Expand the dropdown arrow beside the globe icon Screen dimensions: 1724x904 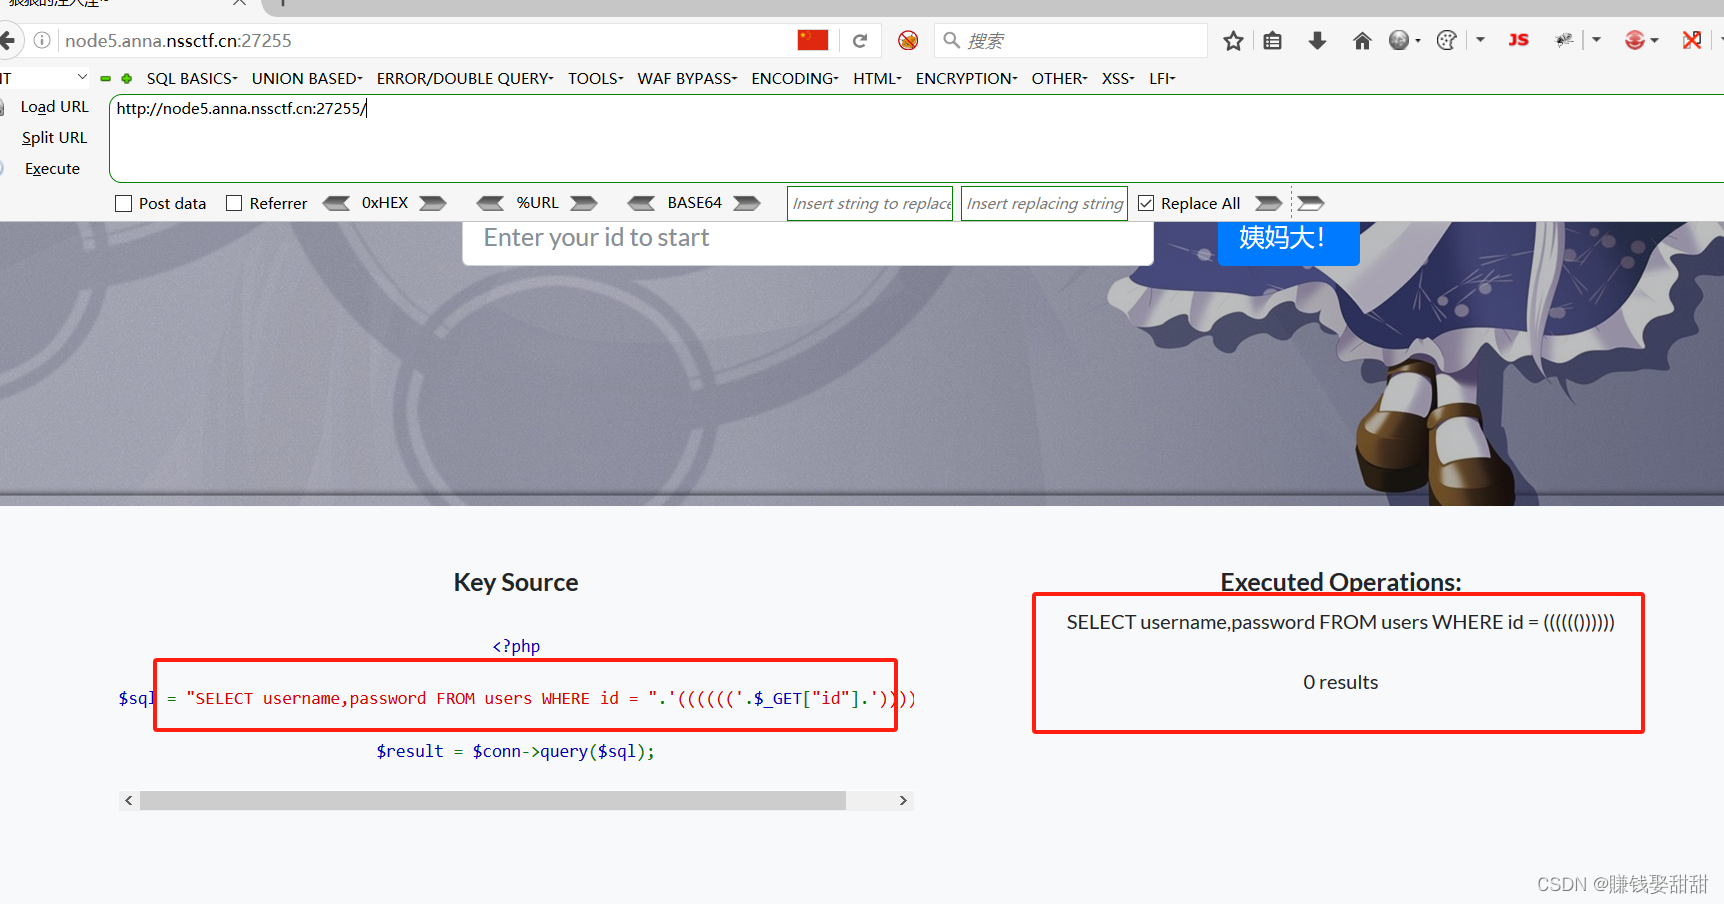click(1418, 41)
